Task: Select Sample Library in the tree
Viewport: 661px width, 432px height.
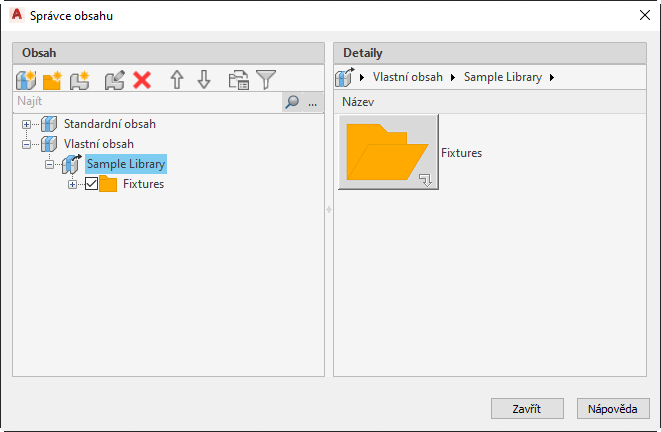Action: tap(126, 164)
